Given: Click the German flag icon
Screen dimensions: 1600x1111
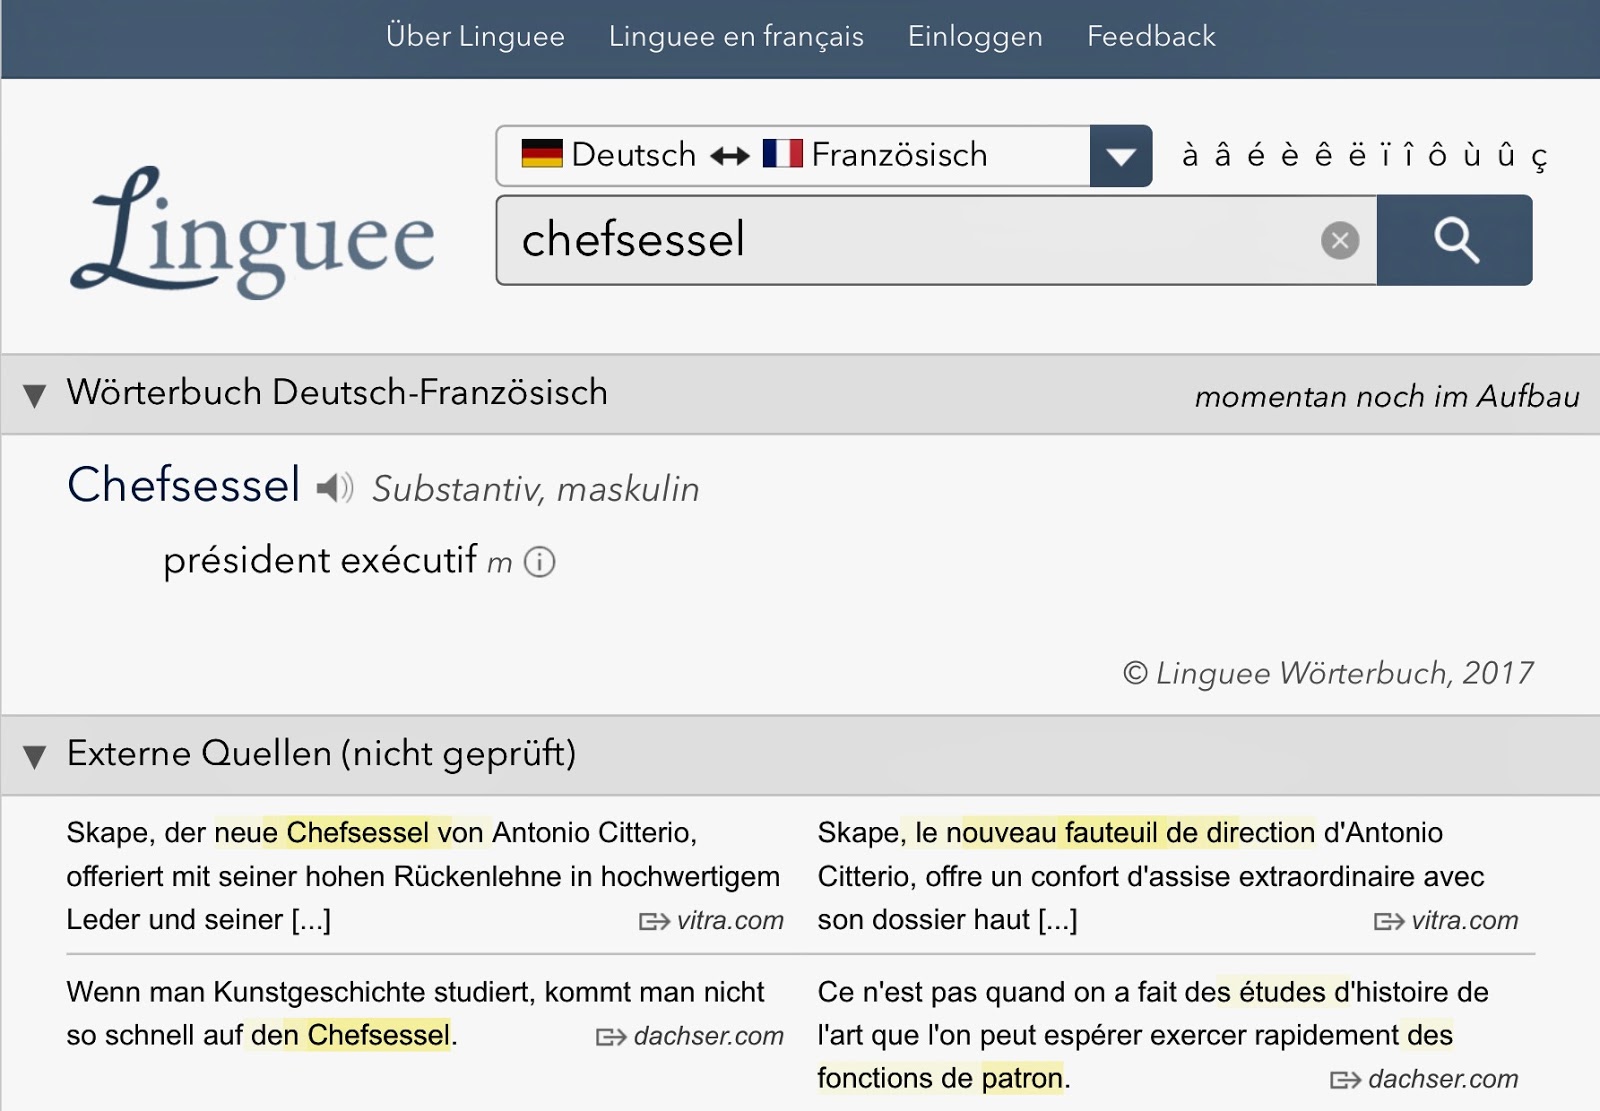Looking at the screenshot, I should pyautogui.click(x=542, y=154).
